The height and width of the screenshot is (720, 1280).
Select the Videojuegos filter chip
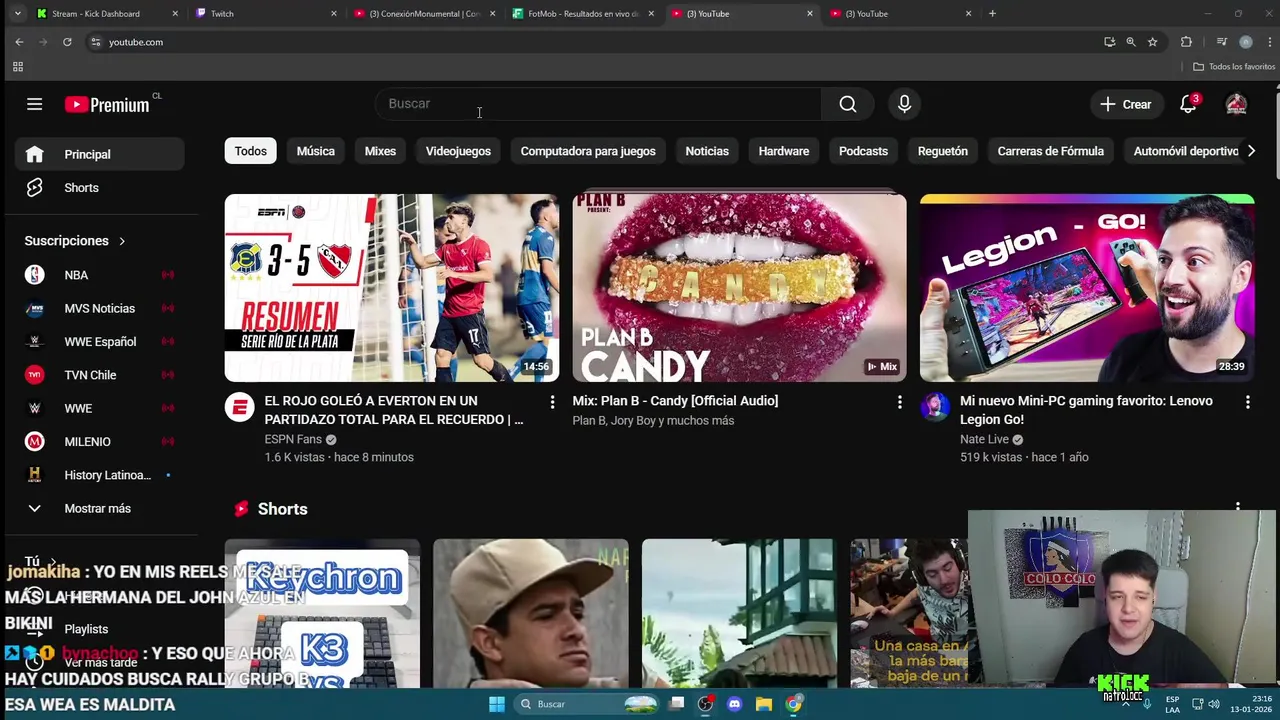point(458,151)
